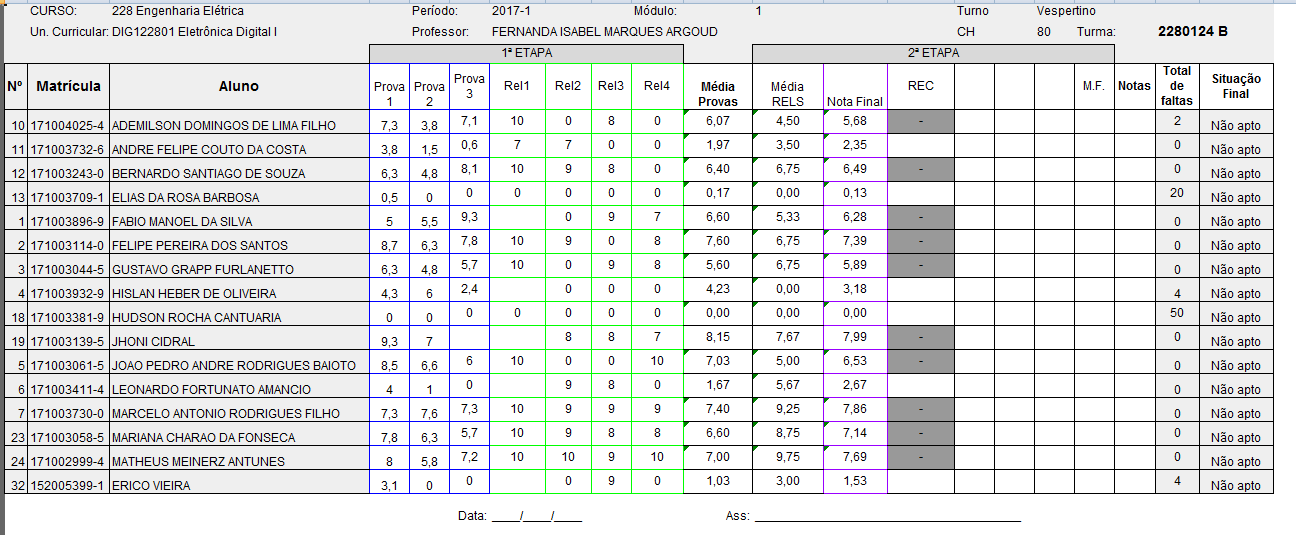This screenshot has height=535, width=1296.
Task: Click the gray REC cell for ADEMILSON
Action: point(920,122)
